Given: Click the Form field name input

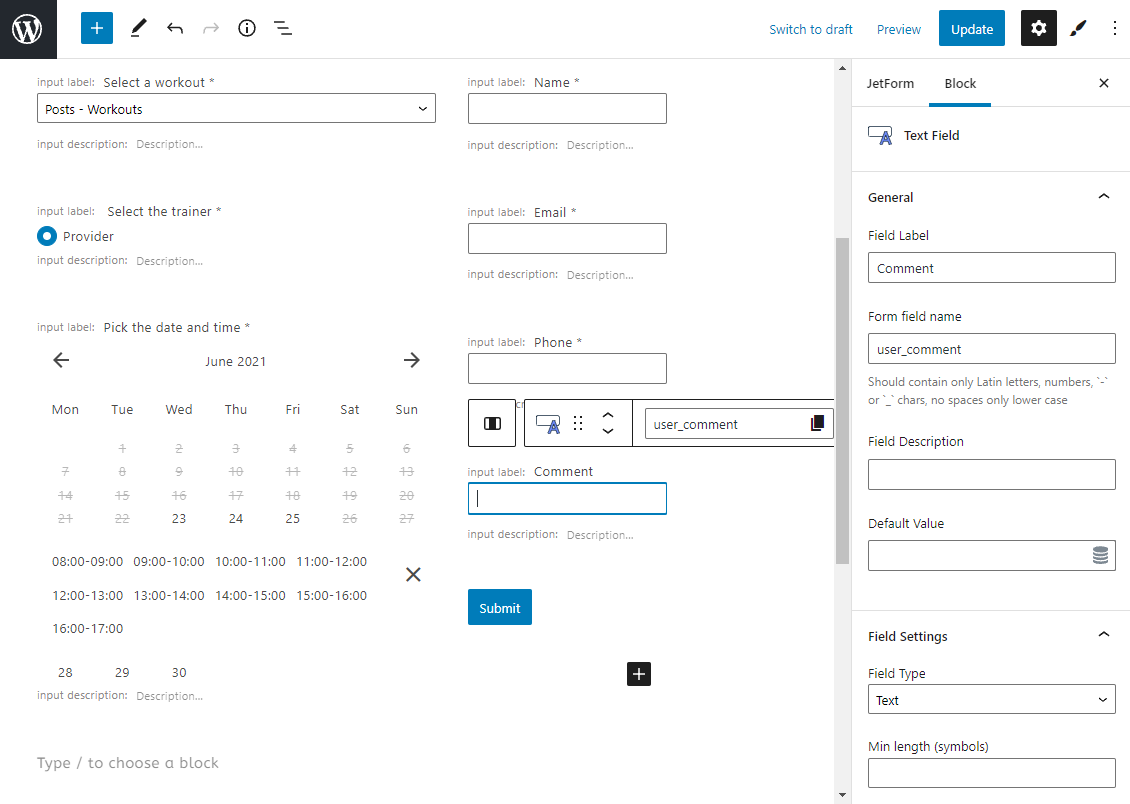Looking at the screenshot, I should coord(992,349).
